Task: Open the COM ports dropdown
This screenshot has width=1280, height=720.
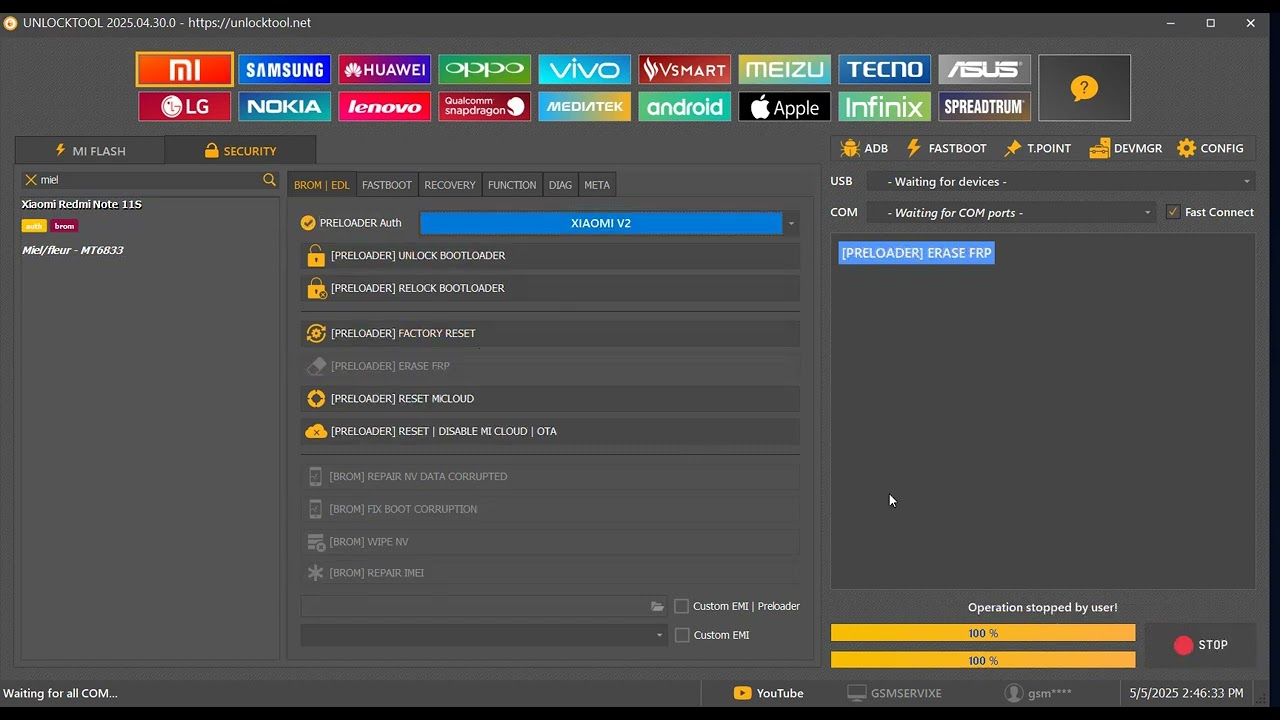Action: (x=1011, y=212)
